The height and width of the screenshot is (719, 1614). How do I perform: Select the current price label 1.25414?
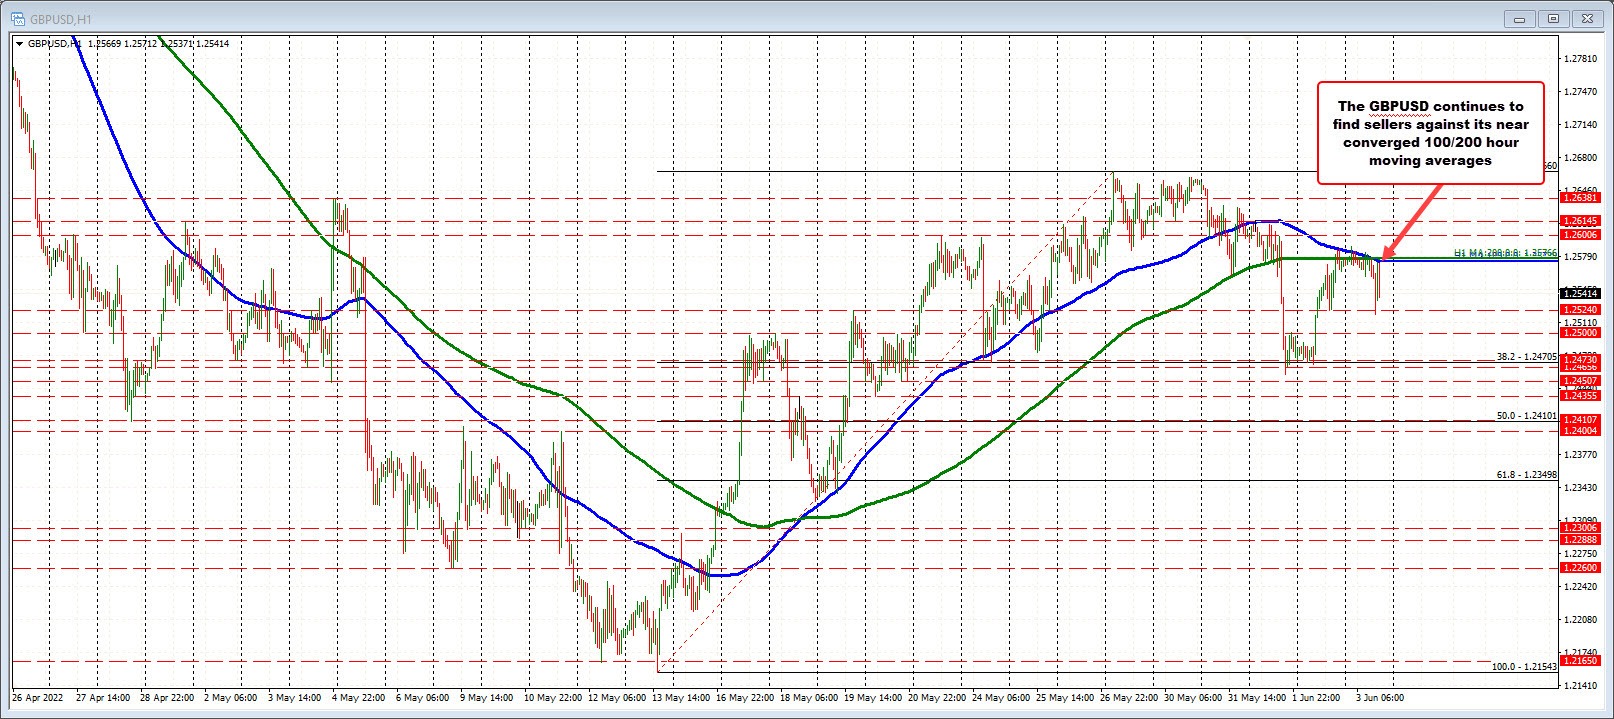(x=1580, y=294)
